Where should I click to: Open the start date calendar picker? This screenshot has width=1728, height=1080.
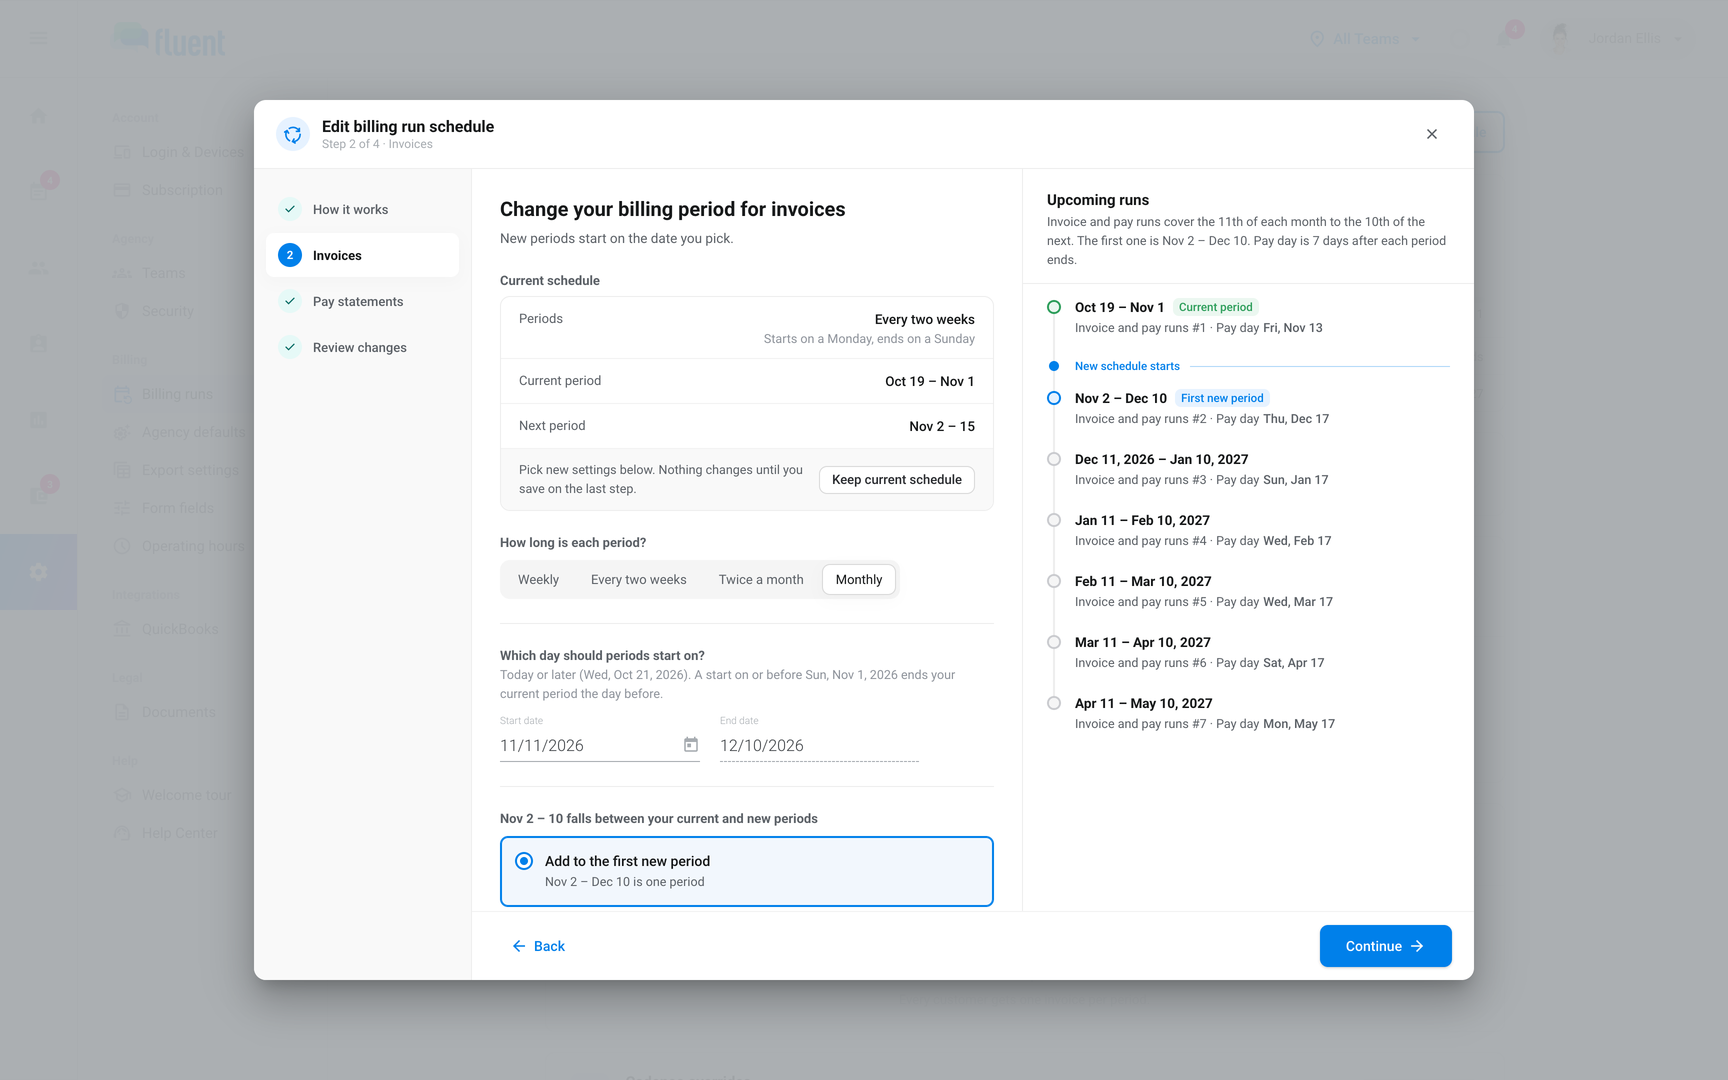pos(691,745)
